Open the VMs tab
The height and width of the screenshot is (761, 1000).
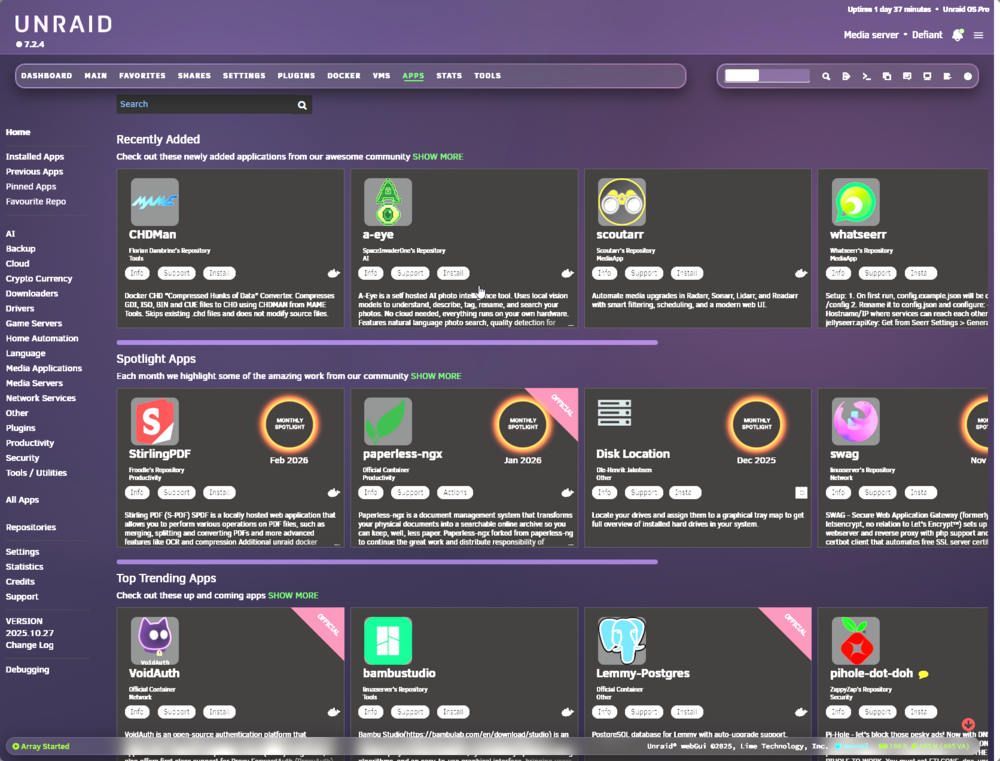[381, 76]
